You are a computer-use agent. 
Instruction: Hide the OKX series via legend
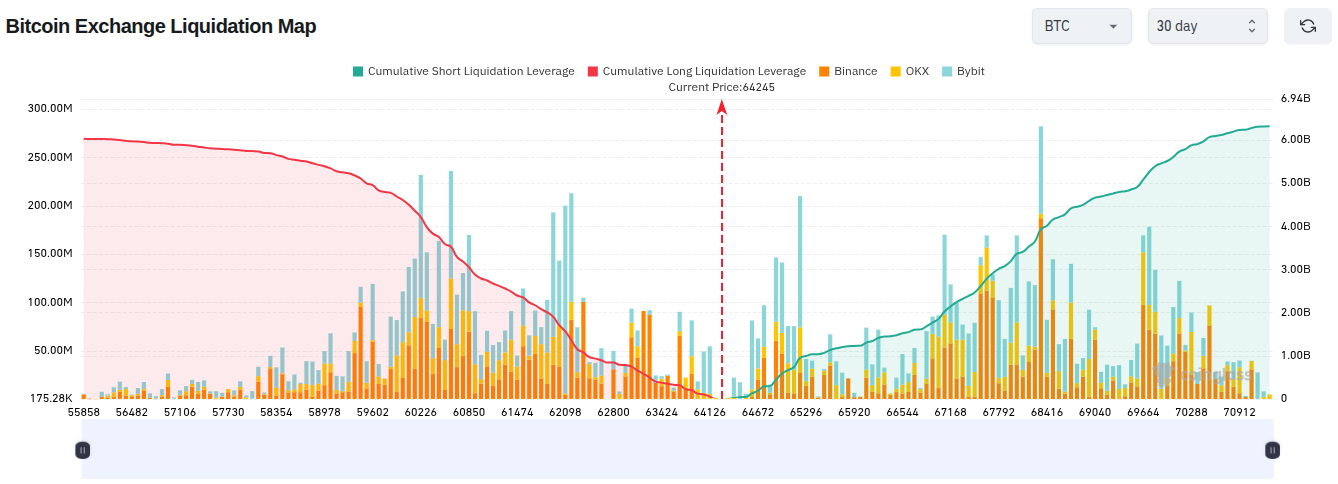[x=909, y=71]
